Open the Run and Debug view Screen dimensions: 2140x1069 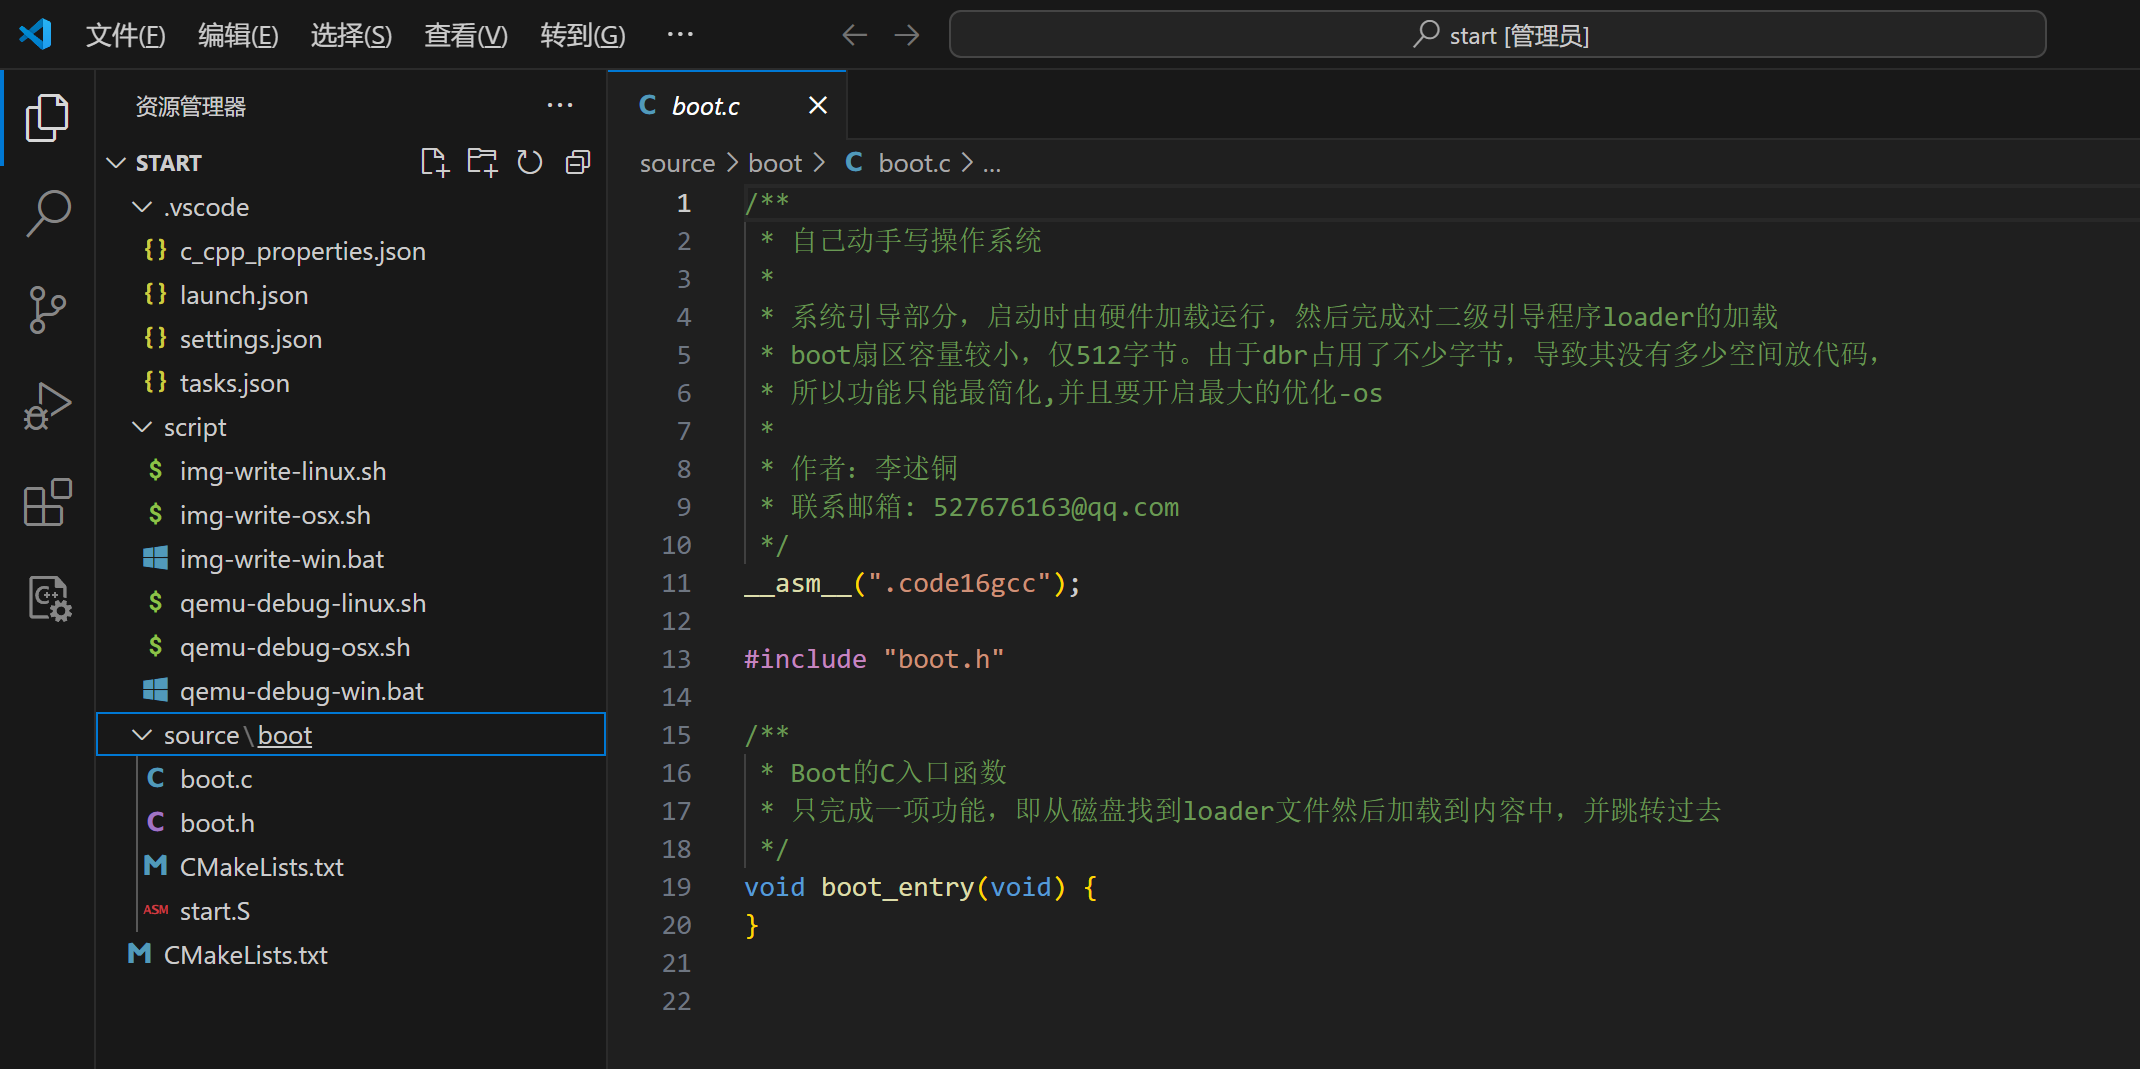pos(47,406)
